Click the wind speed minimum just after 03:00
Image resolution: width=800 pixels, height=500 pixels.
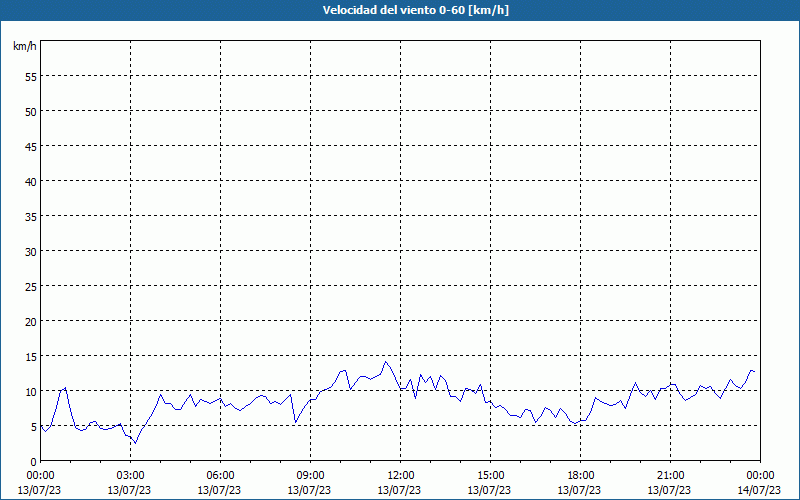[x=135, y=443]
